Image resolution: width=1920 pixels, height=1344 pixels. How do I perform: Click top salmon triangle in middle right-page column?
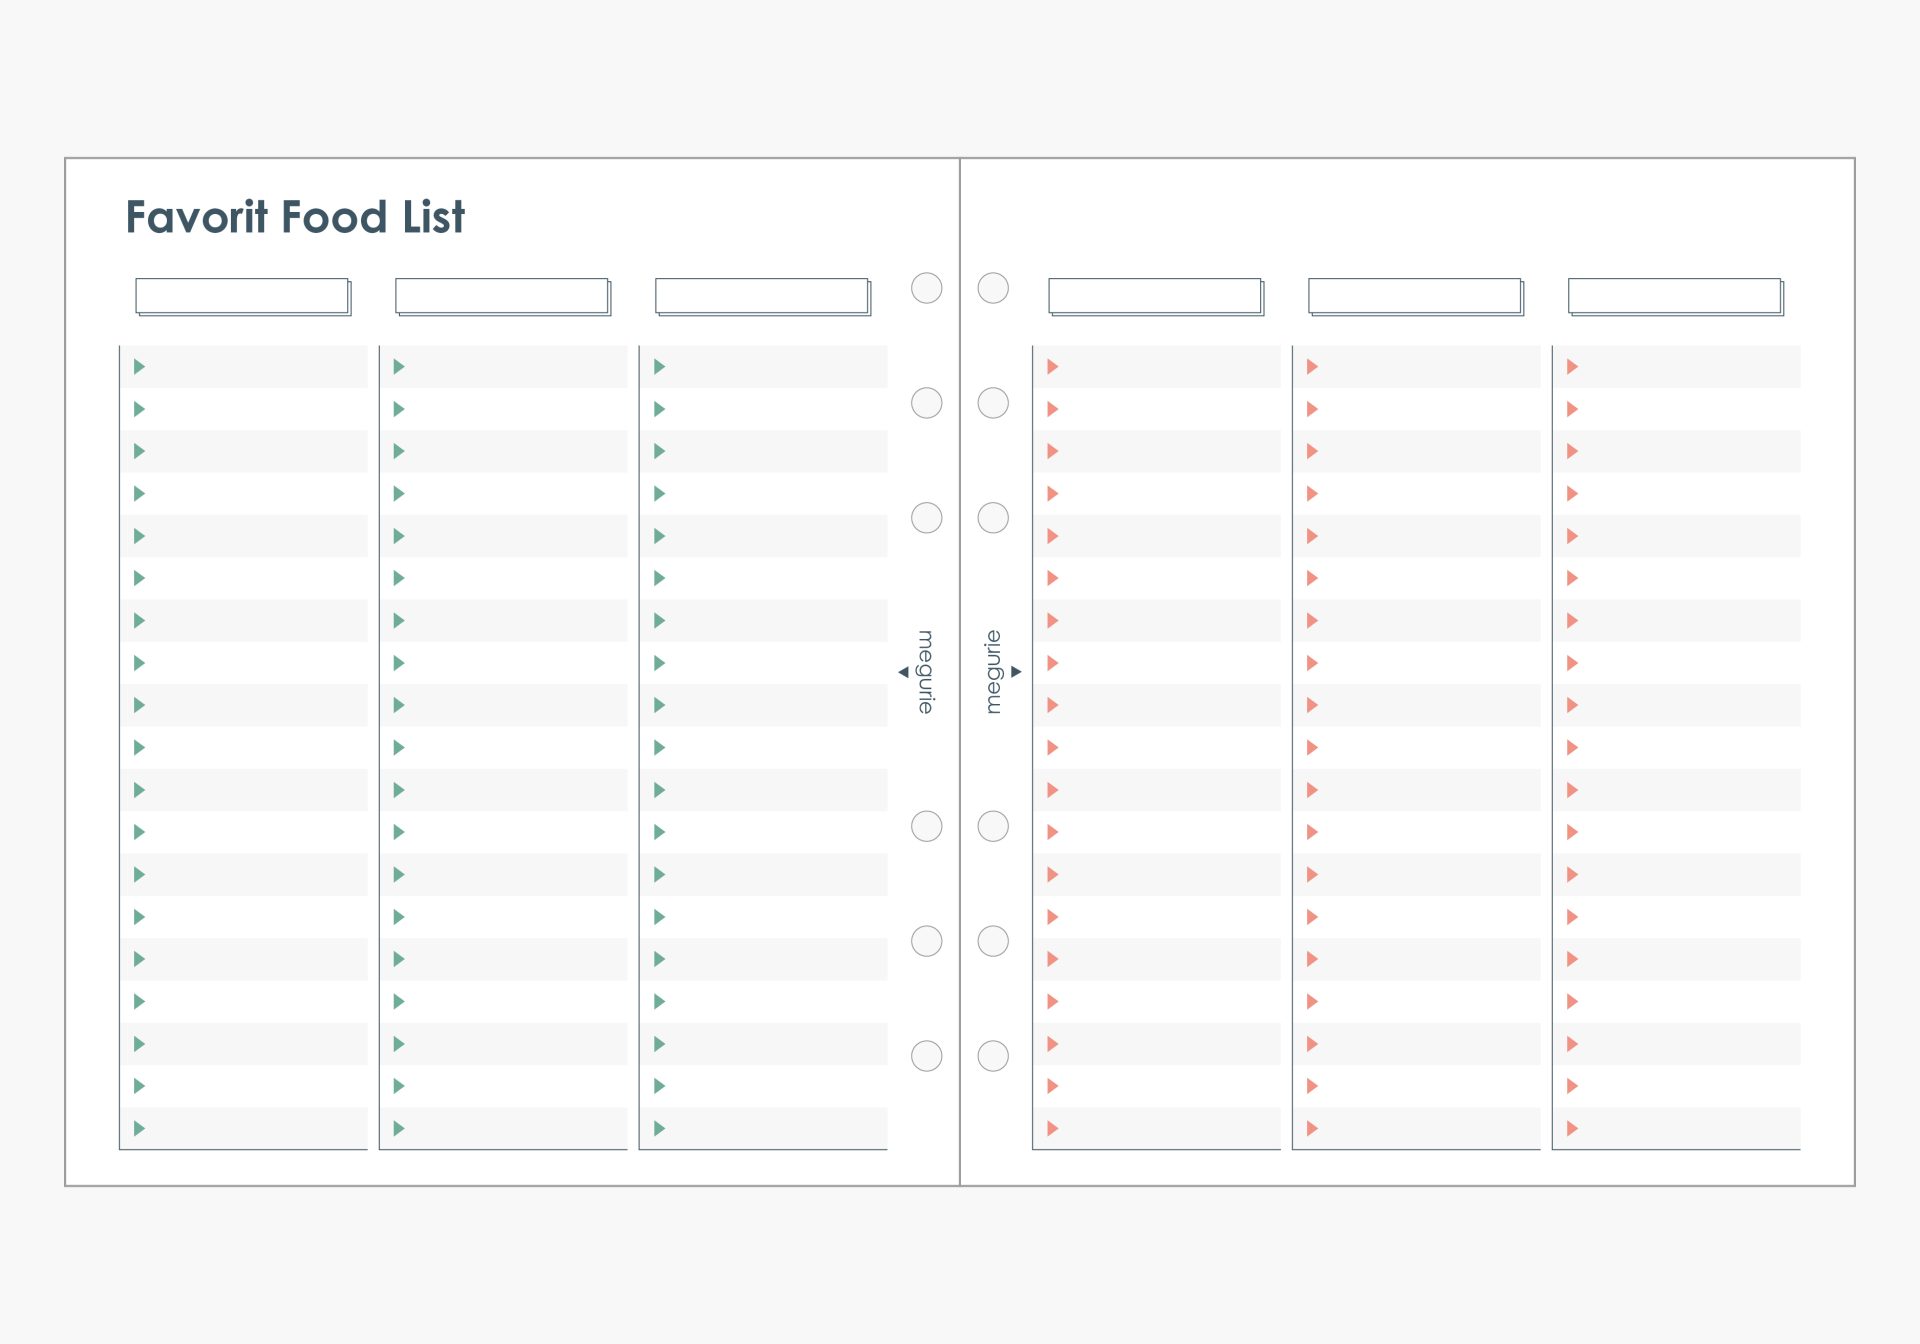(1312, 367)
